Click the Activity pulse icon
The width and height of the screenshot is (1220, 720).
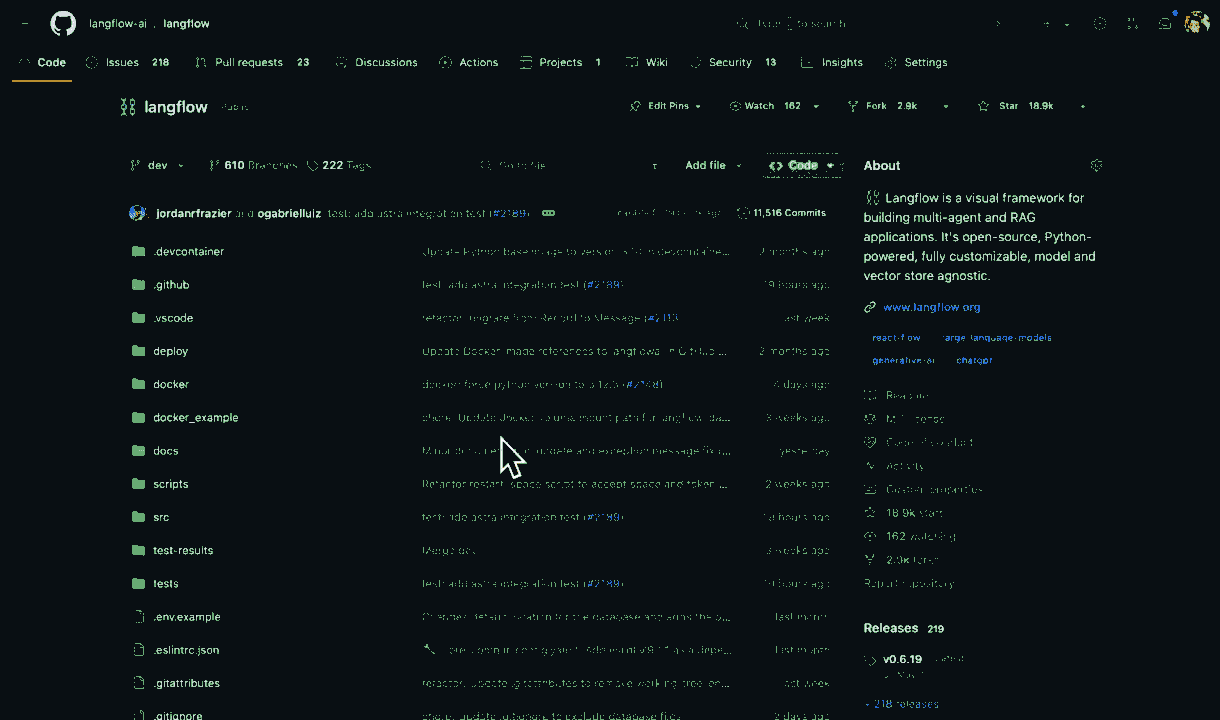point(870,466)
